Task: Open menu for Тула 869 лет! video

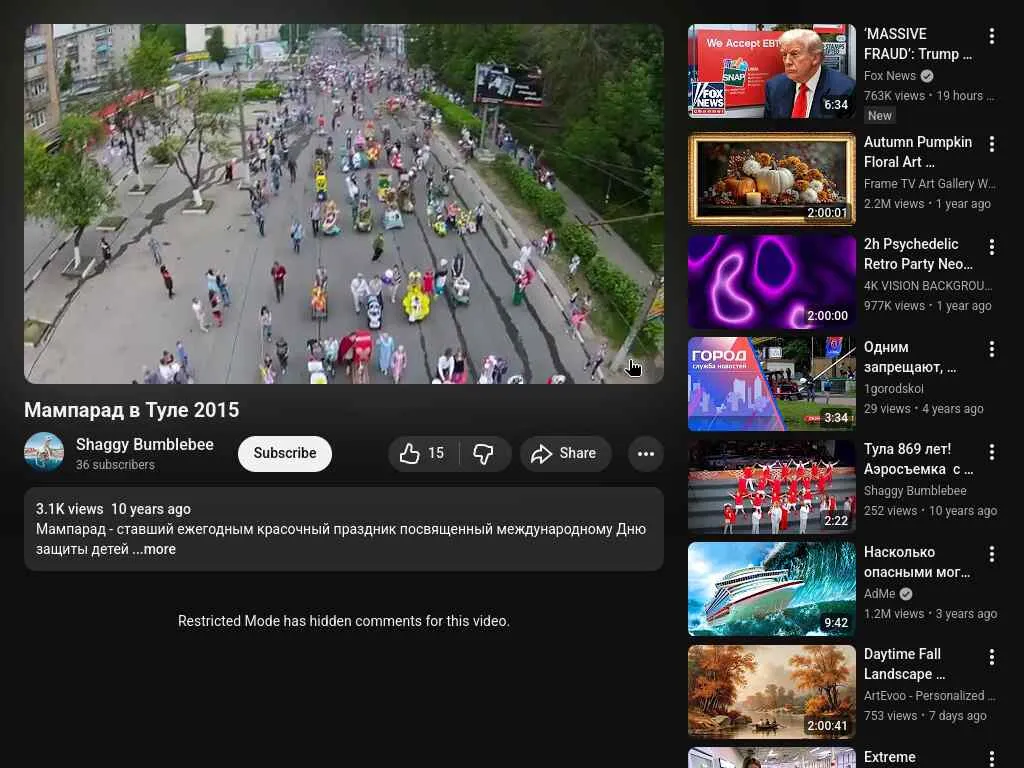Action: (992, 451)
